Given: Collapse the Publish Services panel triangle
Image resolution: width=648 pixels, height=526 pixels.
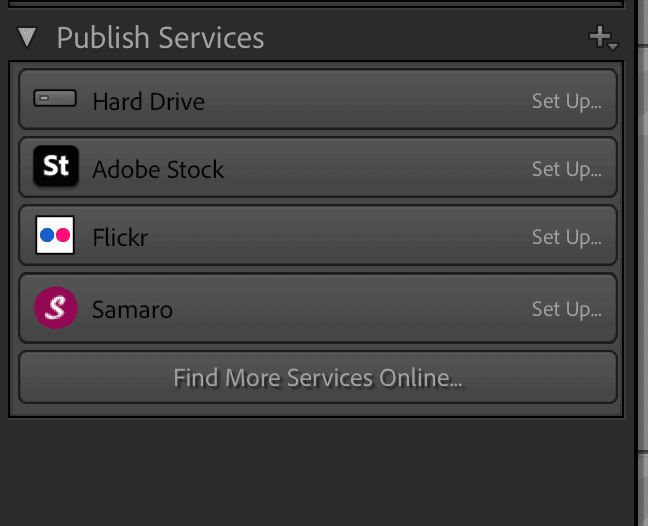Looking at the screenshot, I should (27, 37).
